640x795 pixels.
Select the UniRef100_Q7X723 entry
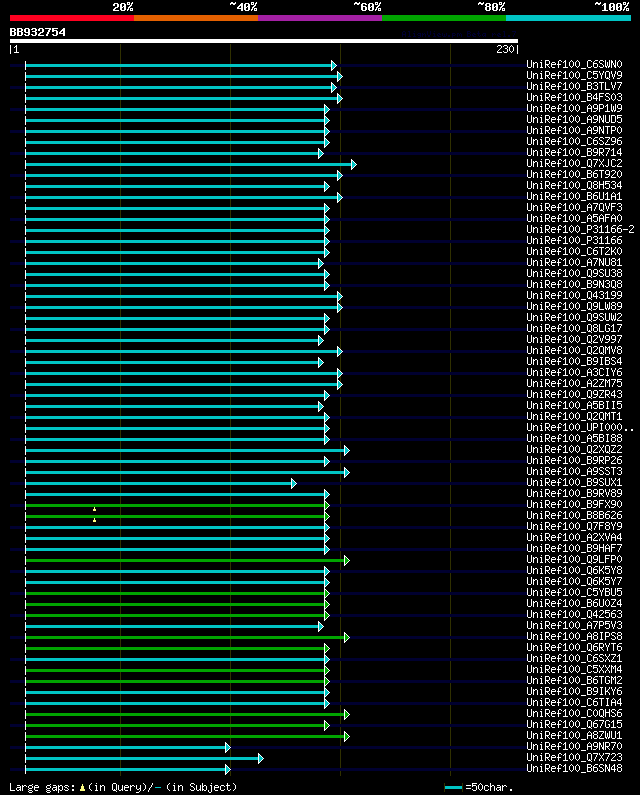[574, 757]
